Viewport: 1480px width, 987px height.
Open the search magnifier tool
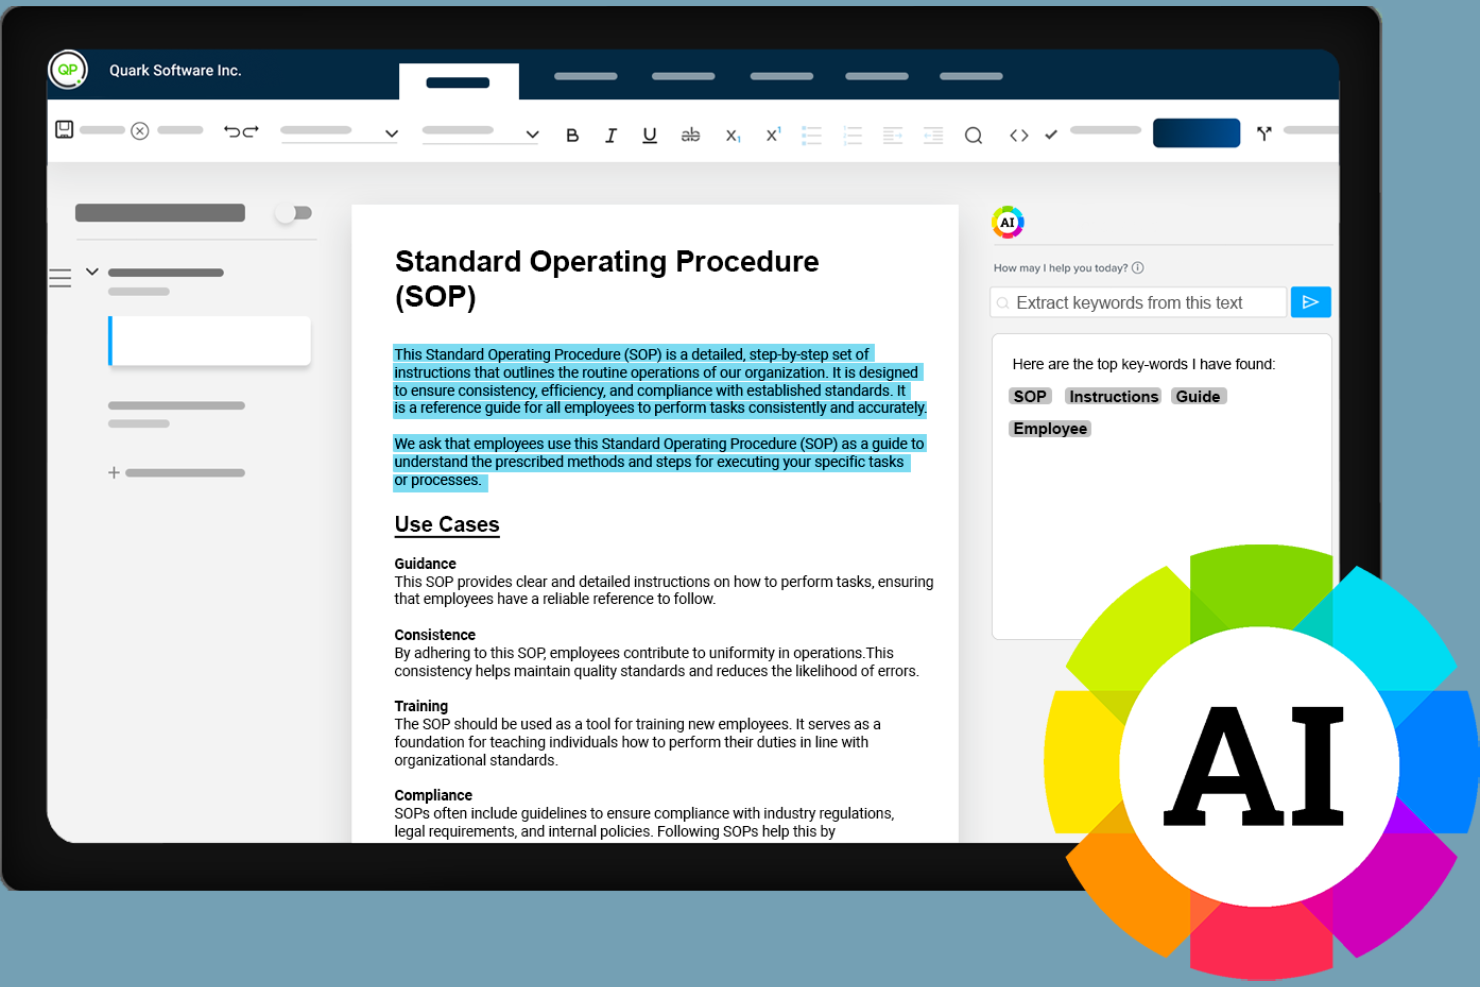(973, 135)
